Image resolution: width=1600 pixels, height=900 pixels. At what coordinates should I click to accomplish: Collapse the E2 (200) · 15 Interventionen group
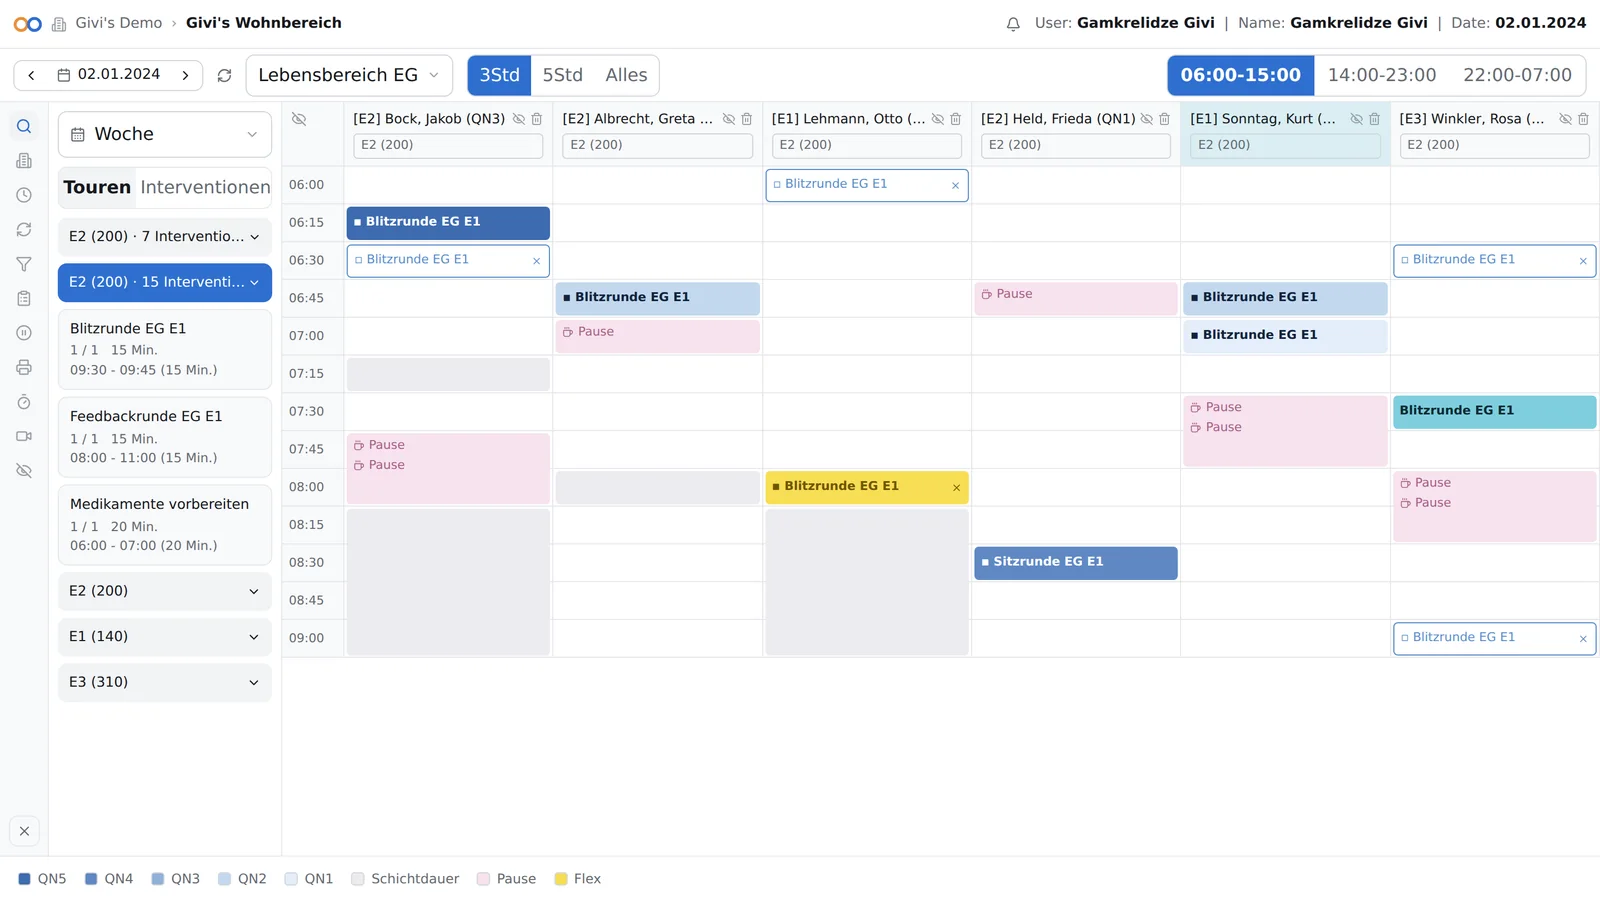165,282
